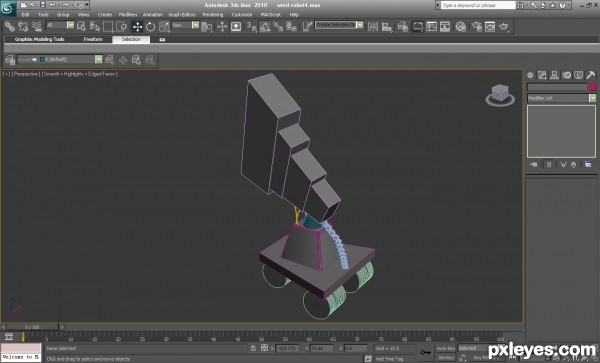Open the Modify command panel tab
Screen dimensions: 600x363
click(x=542, y=75)
